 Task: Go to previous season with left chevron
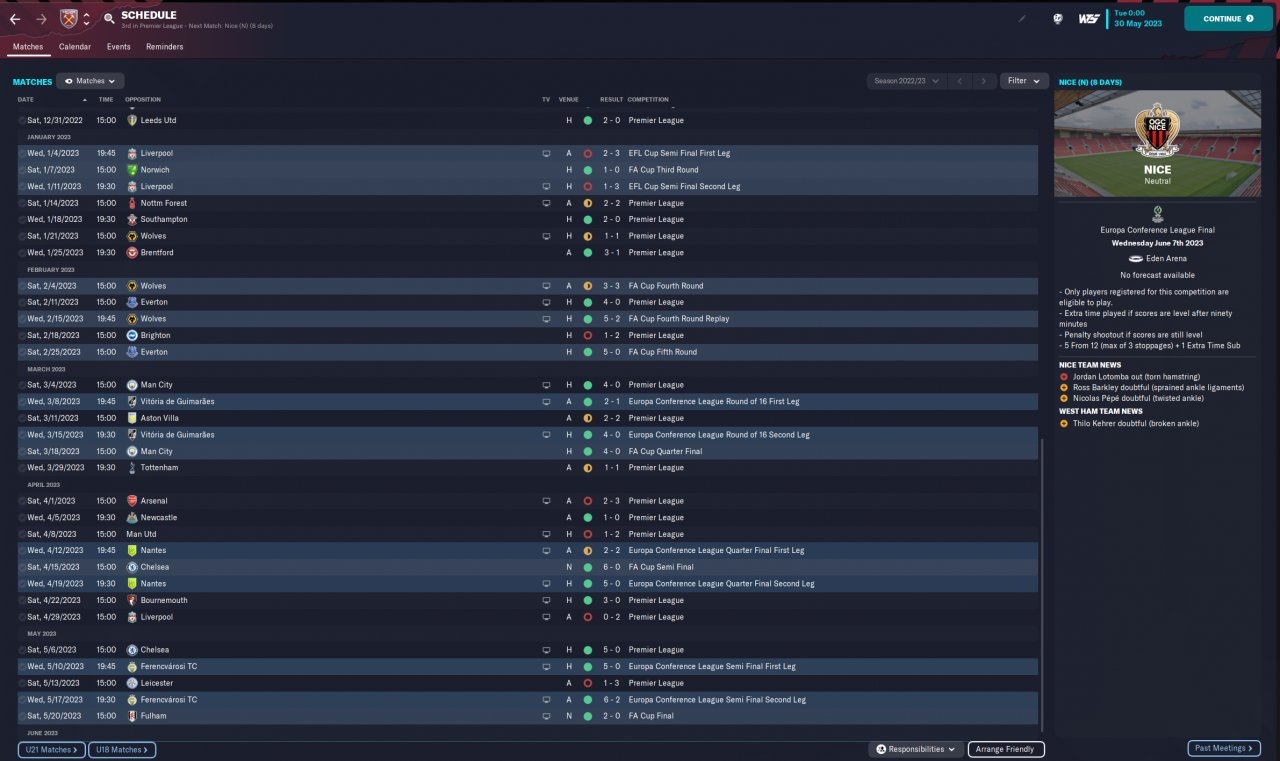pos(960,81)
